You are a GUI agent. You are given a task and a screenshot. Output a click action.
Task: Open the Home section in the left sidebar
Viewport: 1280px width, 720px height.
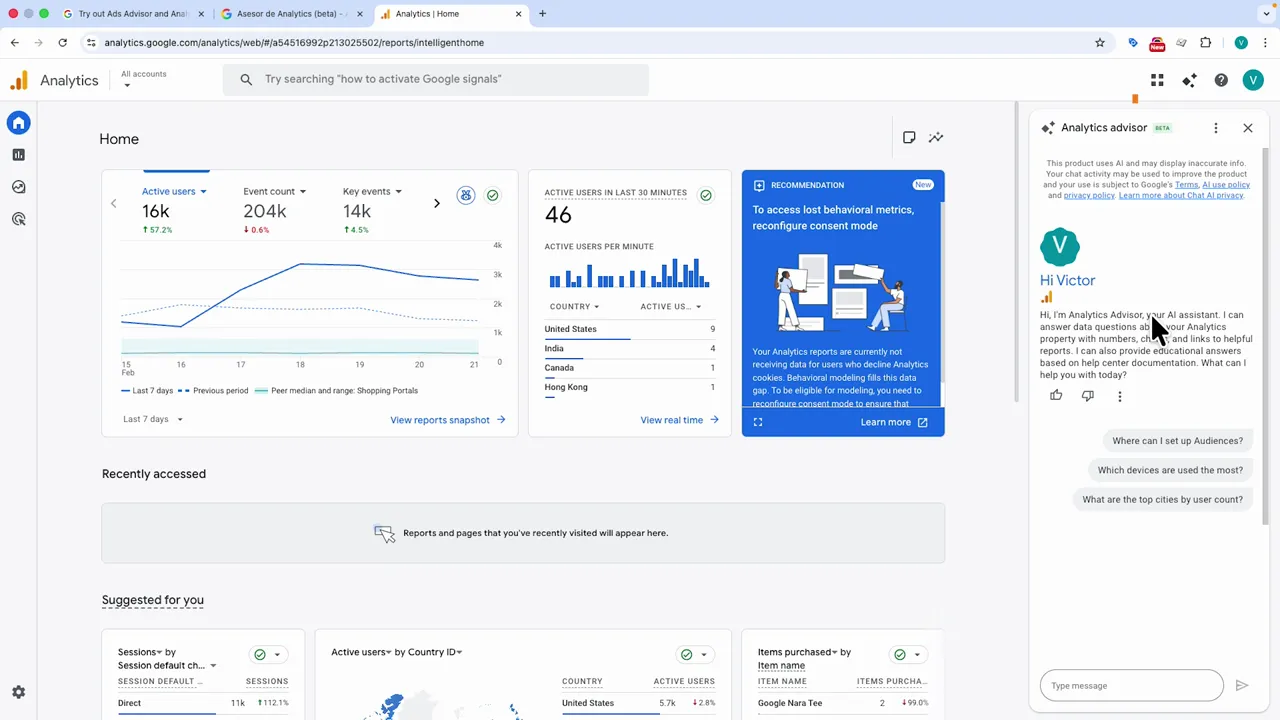click(x=18, y=123)
